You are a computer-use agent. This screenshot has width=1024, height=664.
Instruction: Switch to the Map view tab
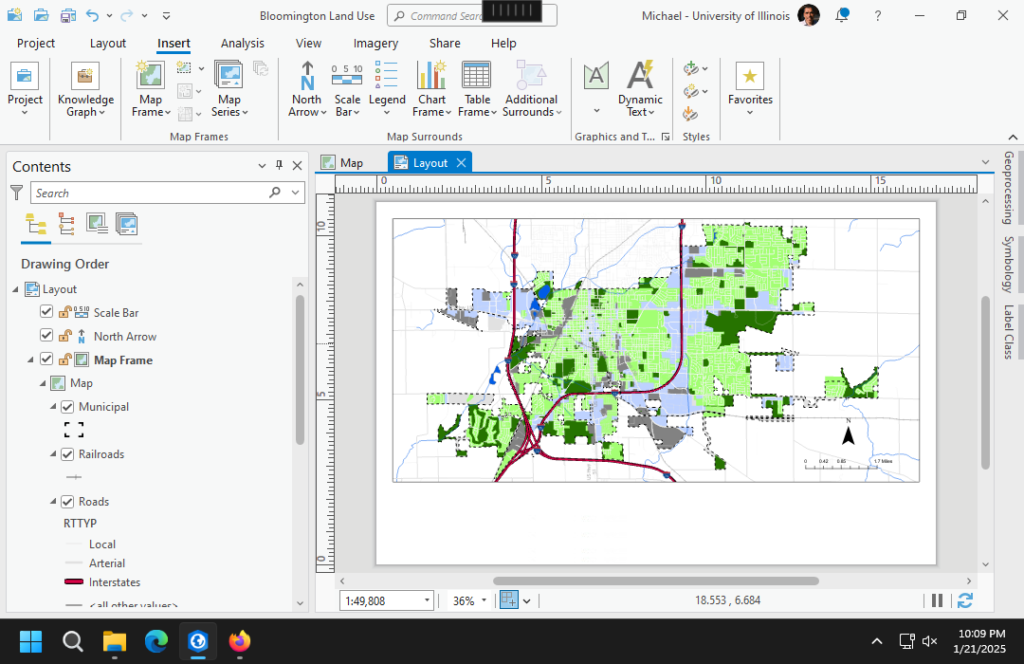coord(343,163)
